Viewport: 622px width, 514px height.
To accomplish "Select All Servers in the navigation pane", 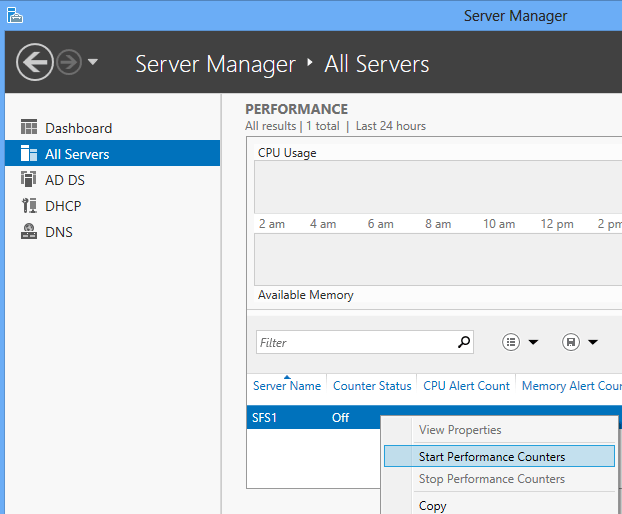I will pyautogui.click(x=113, y=153).
